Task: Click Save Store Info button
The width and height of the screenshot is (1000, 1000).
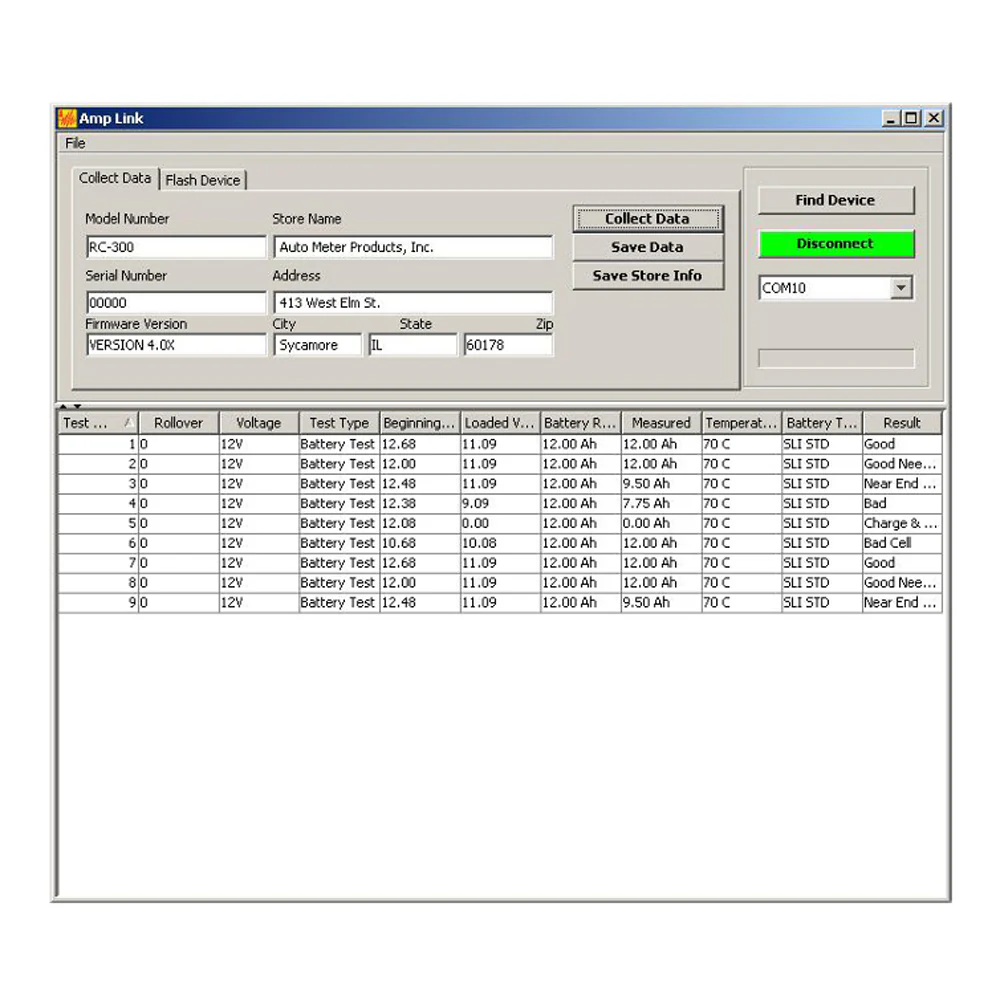Action: [647, 276]
